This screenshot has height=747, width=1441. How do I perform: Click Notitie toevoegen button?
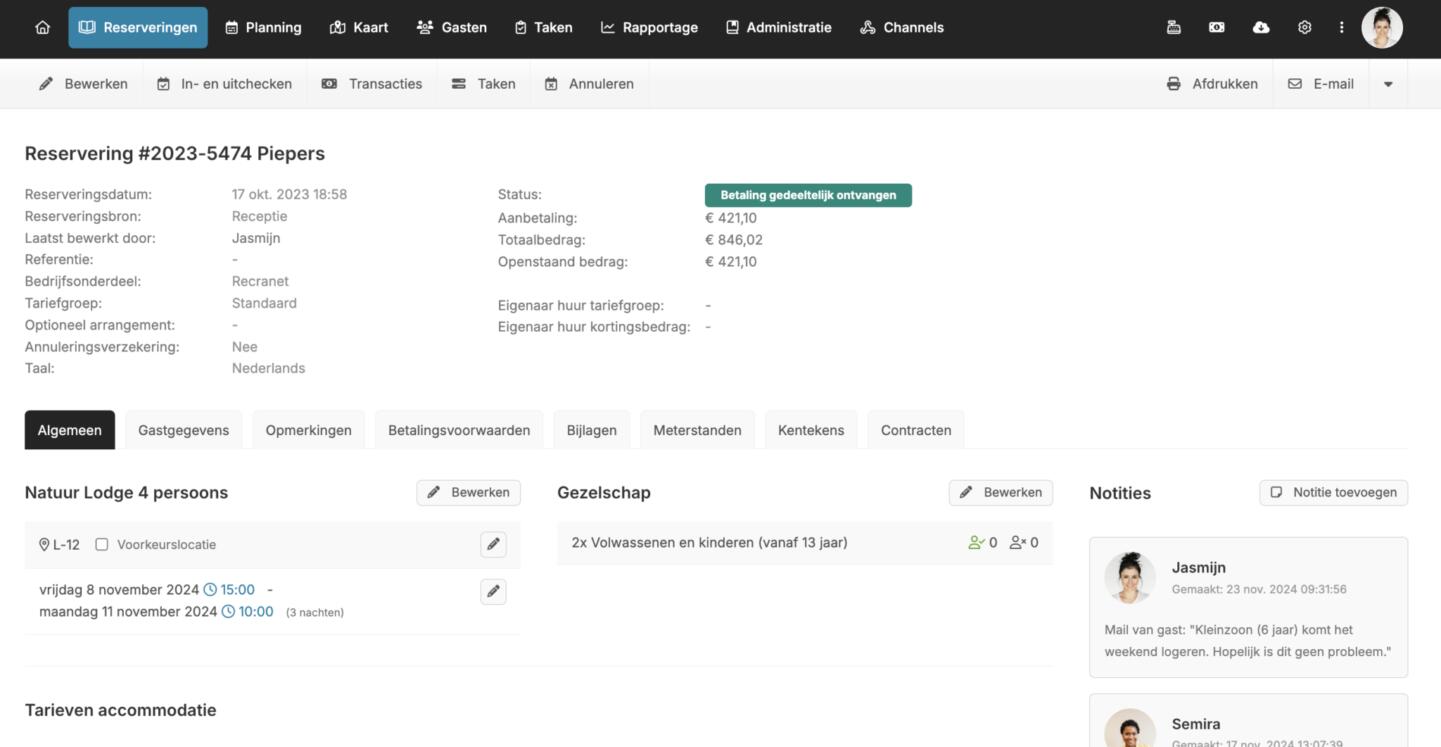(x=1333, y=492)
